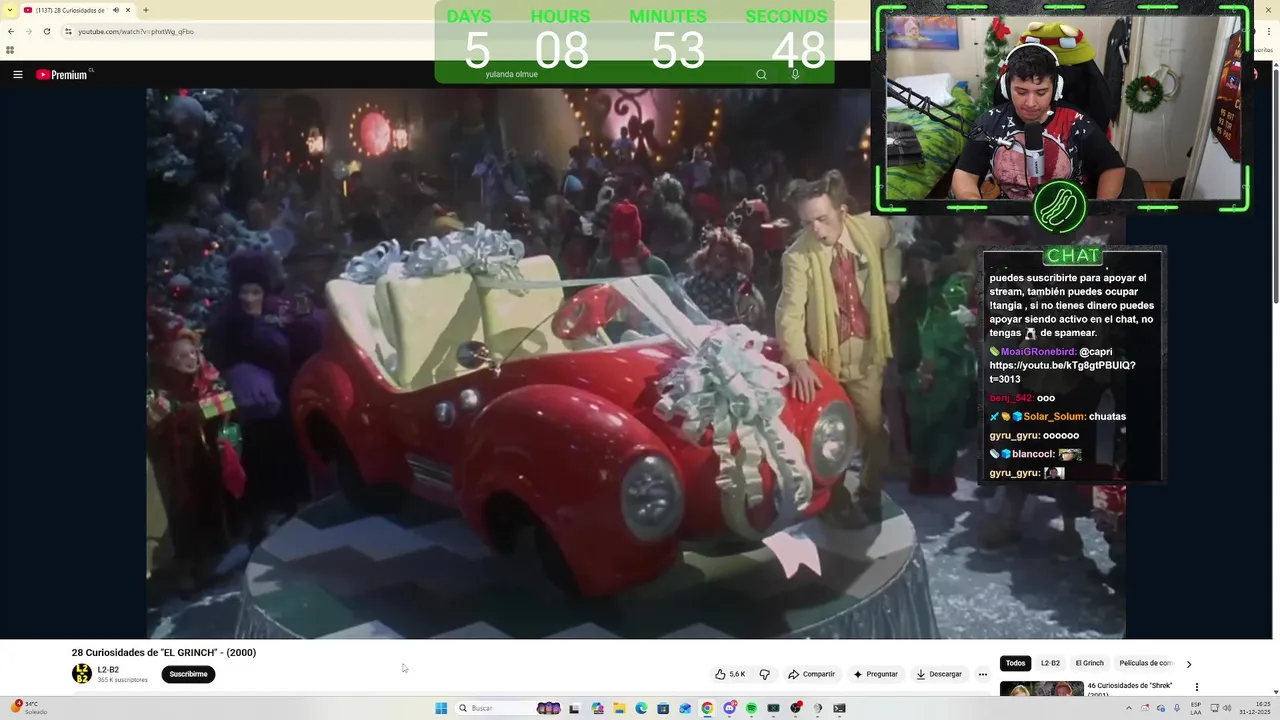Open the taskbar volume control
Viewport: 1280px width, 720px height.
click(1227, 708)
